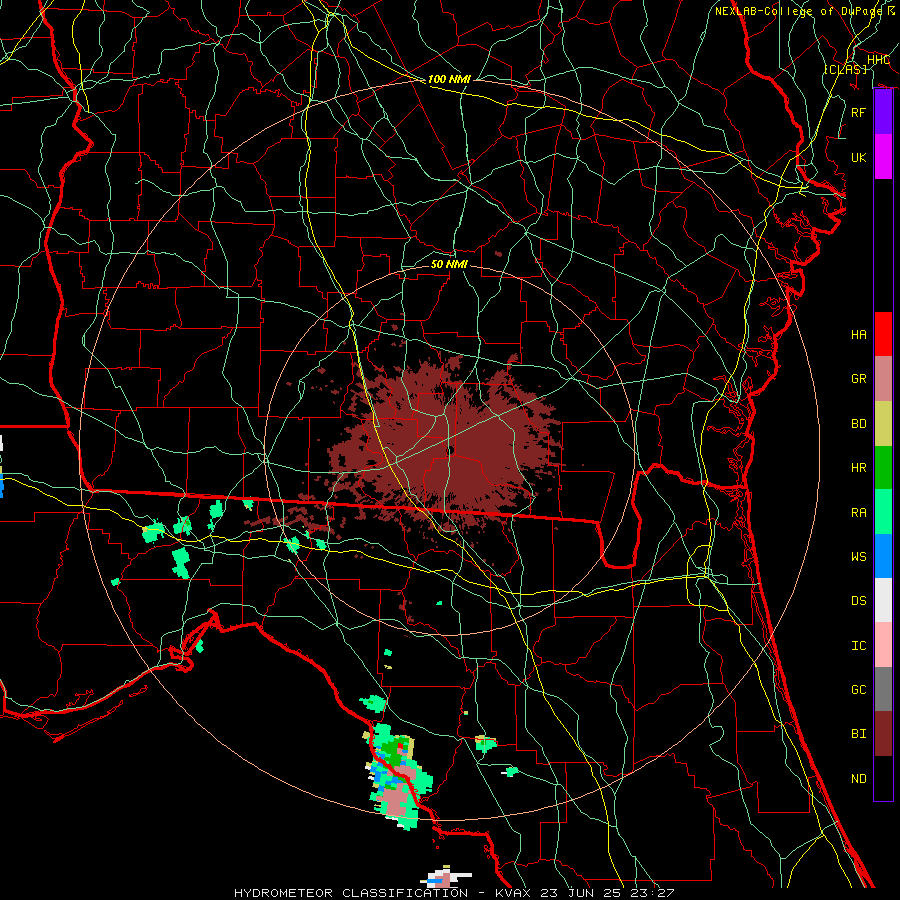Click the IC legend label
This screenshot has width=900, height=900.
858,646
